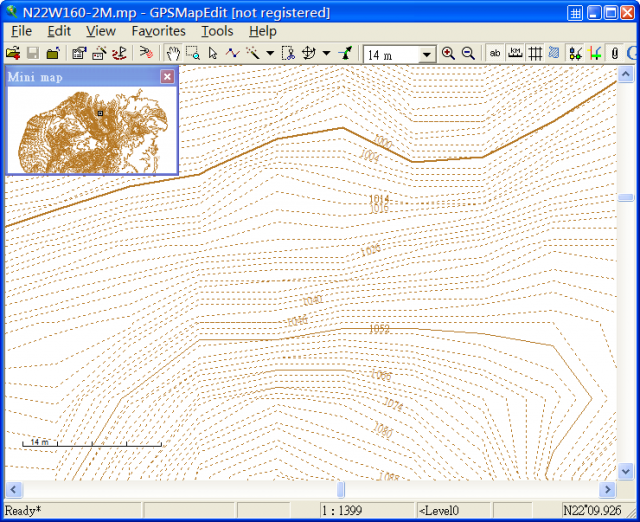Screen dimensions: 640x522
Task: Select the zoom rectangle tool
Action: tap(193, 53)
